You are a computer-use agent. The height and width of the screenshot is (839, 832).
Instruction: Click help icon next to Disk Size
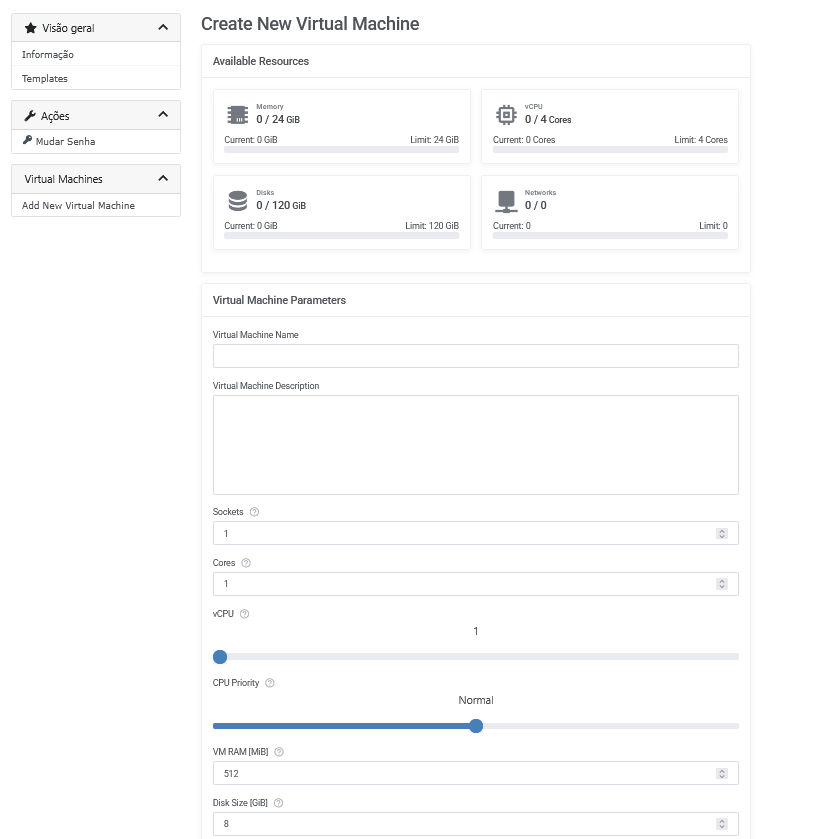278,803
